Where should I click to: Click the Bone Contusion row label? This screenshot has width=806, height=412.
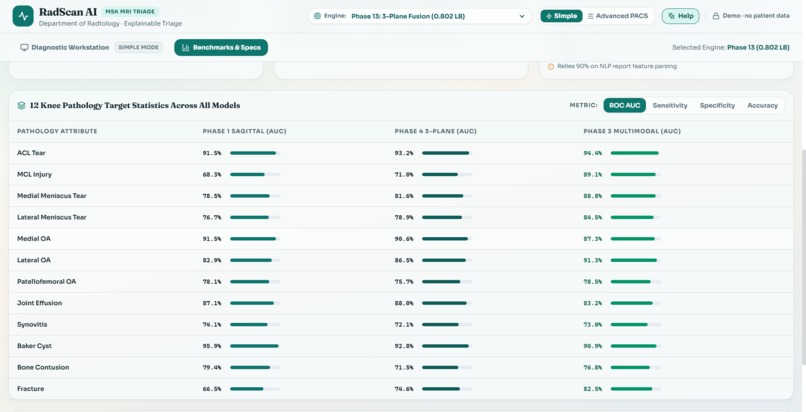click(43, 367)
